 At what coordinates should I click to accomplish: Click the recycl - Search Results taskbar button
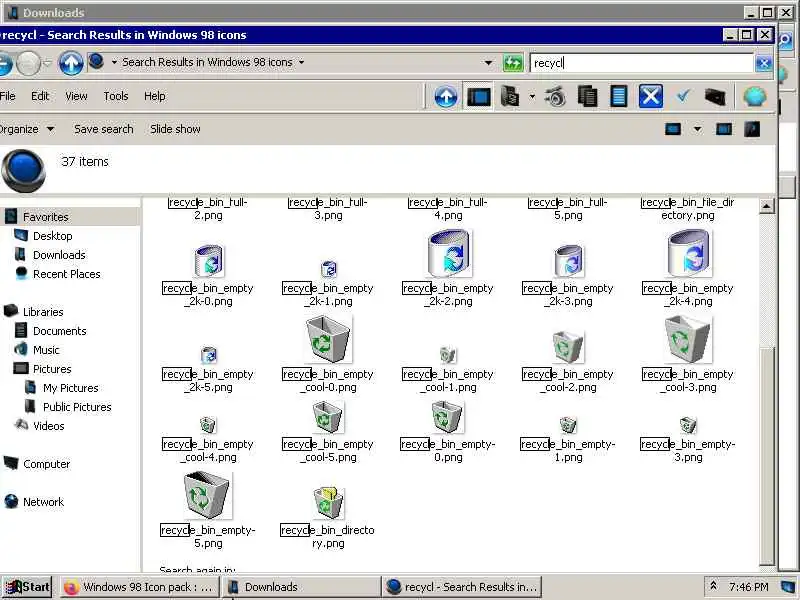pos(462,587)
